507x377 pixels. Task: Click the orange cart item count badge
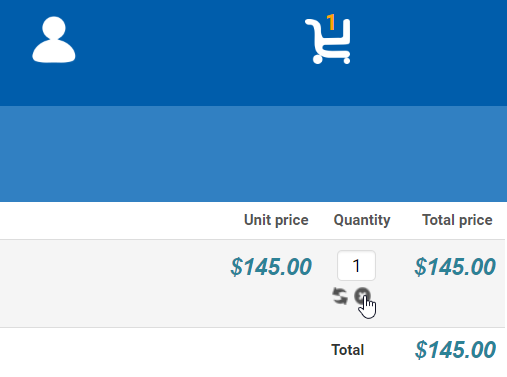(x=331, y=22)
